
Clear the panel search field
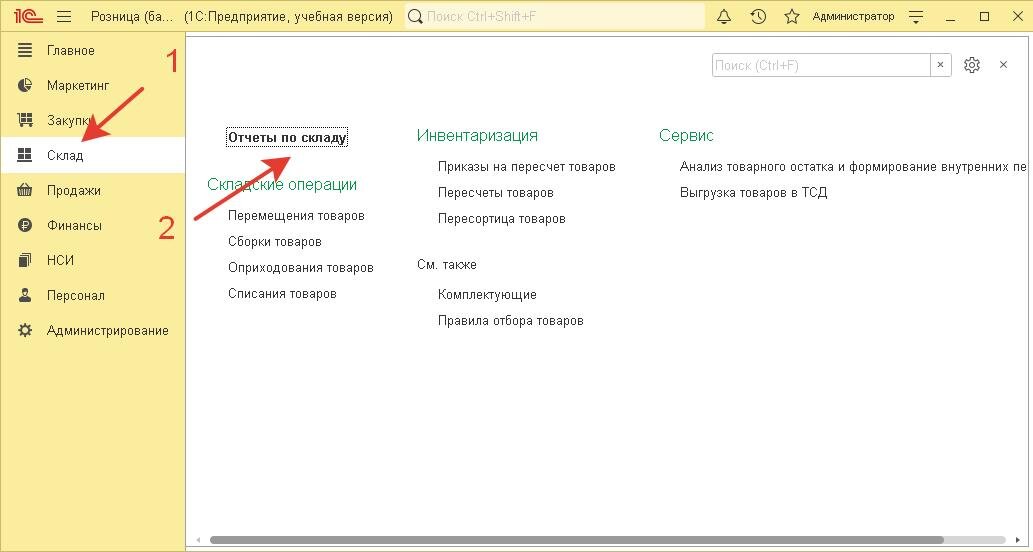pos(941,65)
